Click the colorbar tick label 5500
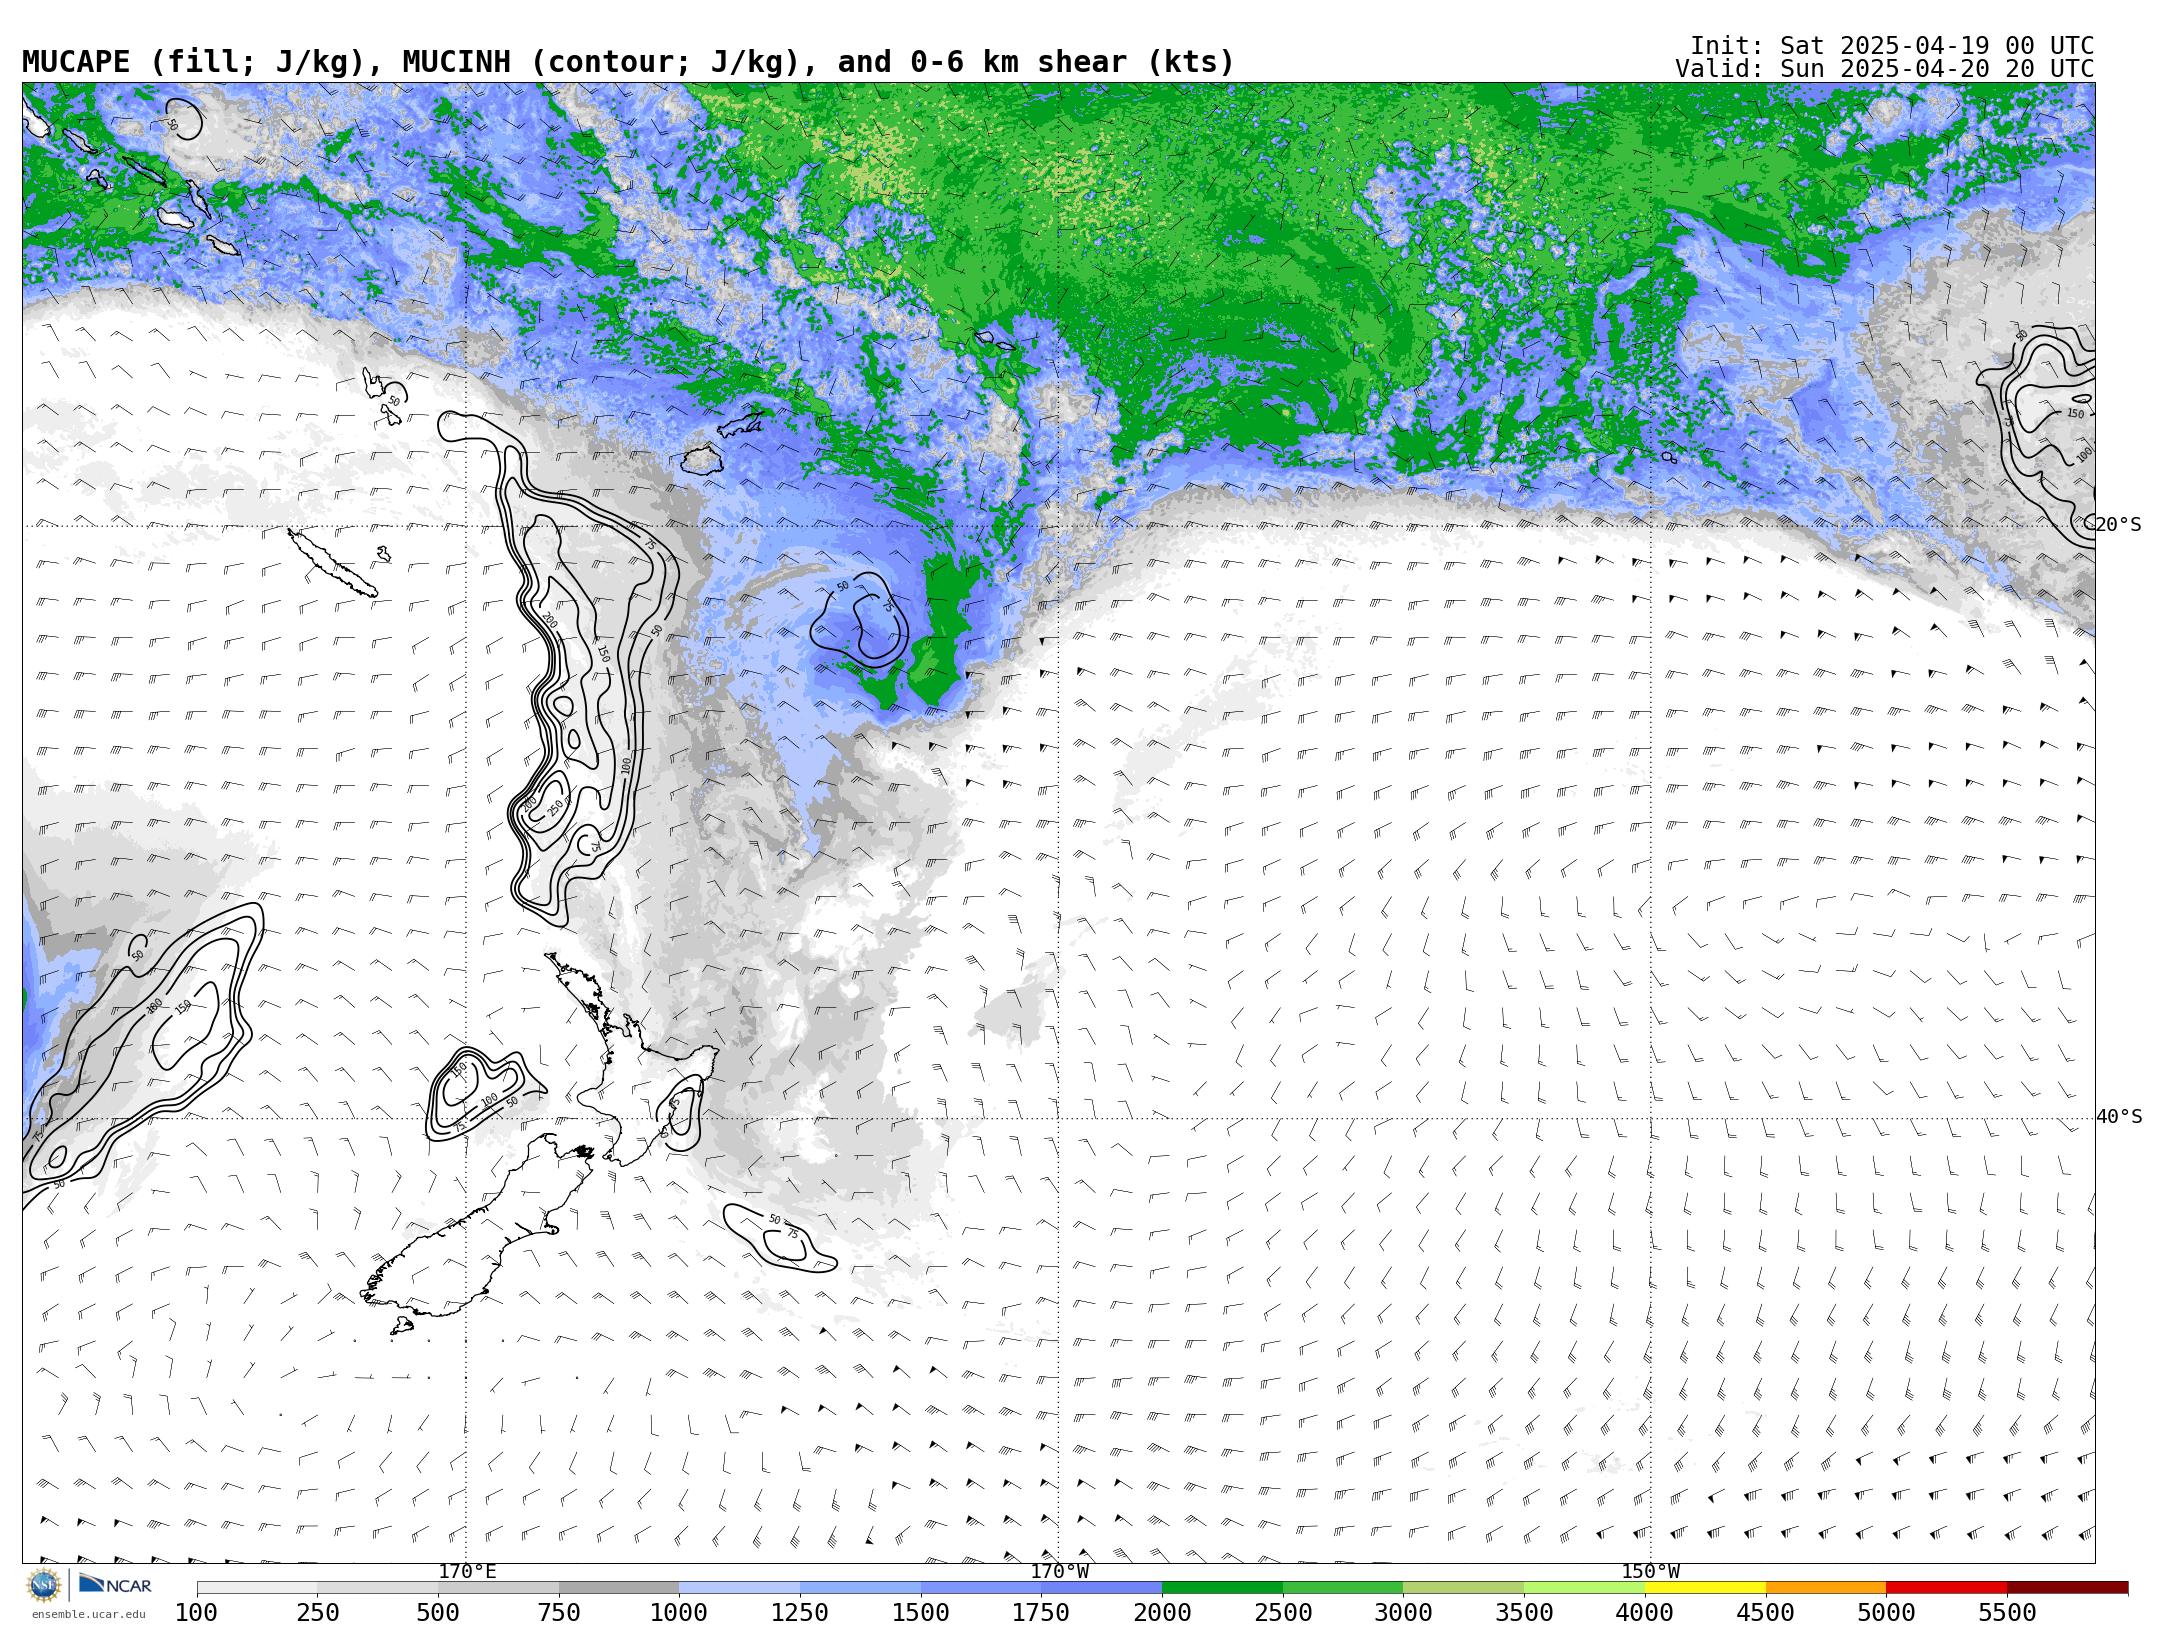The width and height of the screenshot is (2160, 1626). click(x=2007, y=1613)
